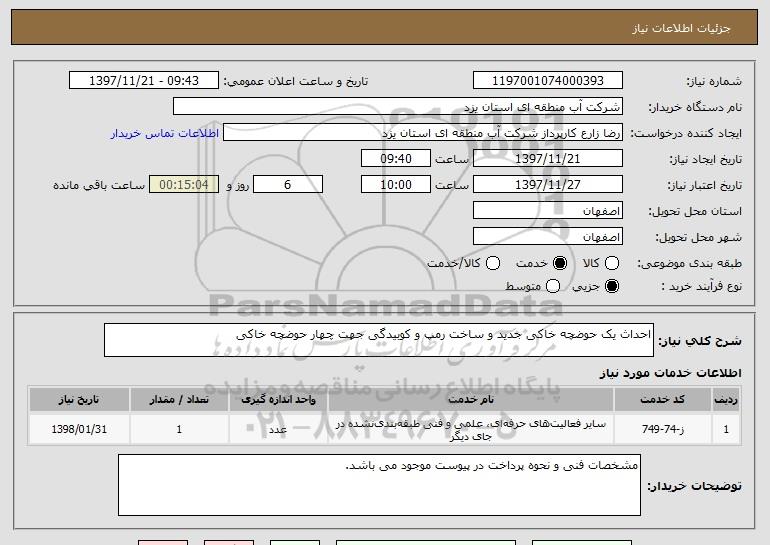
Task: Click the announcement date field 1397/11/21 - 09:43
Action: pyautogui.click(x=144, y=81)
